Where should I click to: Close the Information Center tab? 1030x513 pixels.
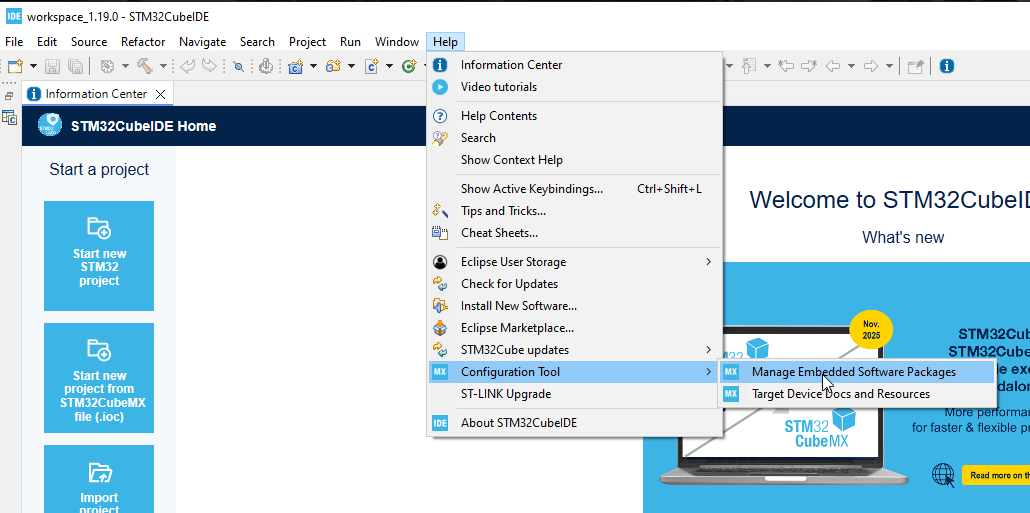pos(160,95)
